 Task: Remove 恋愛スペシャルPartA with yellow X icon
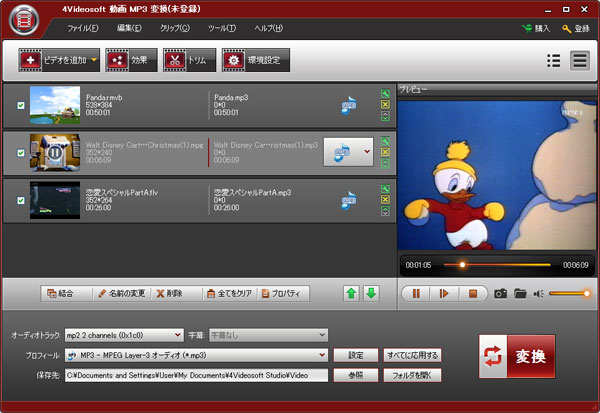point(385,199)
